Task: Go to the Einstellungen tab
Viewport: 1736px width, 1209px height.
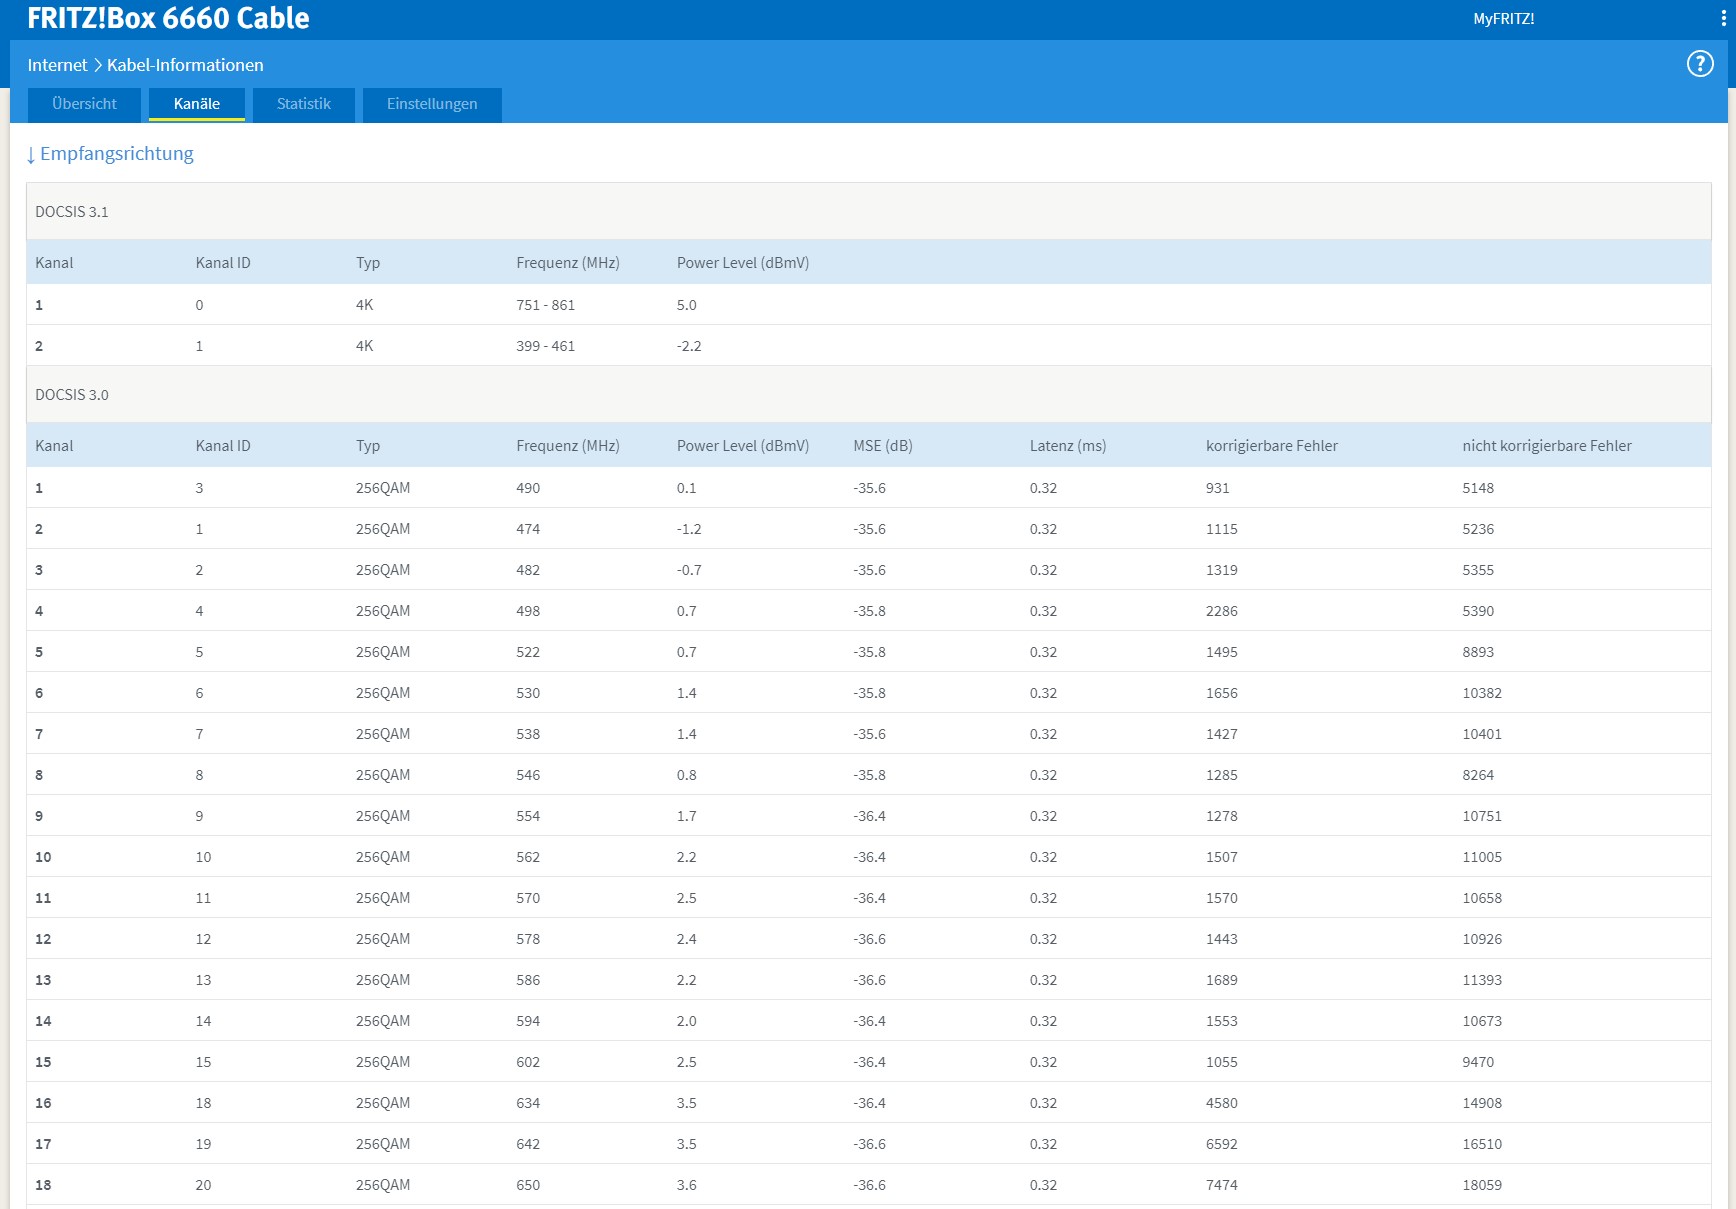Action: [x=432, y=104]
